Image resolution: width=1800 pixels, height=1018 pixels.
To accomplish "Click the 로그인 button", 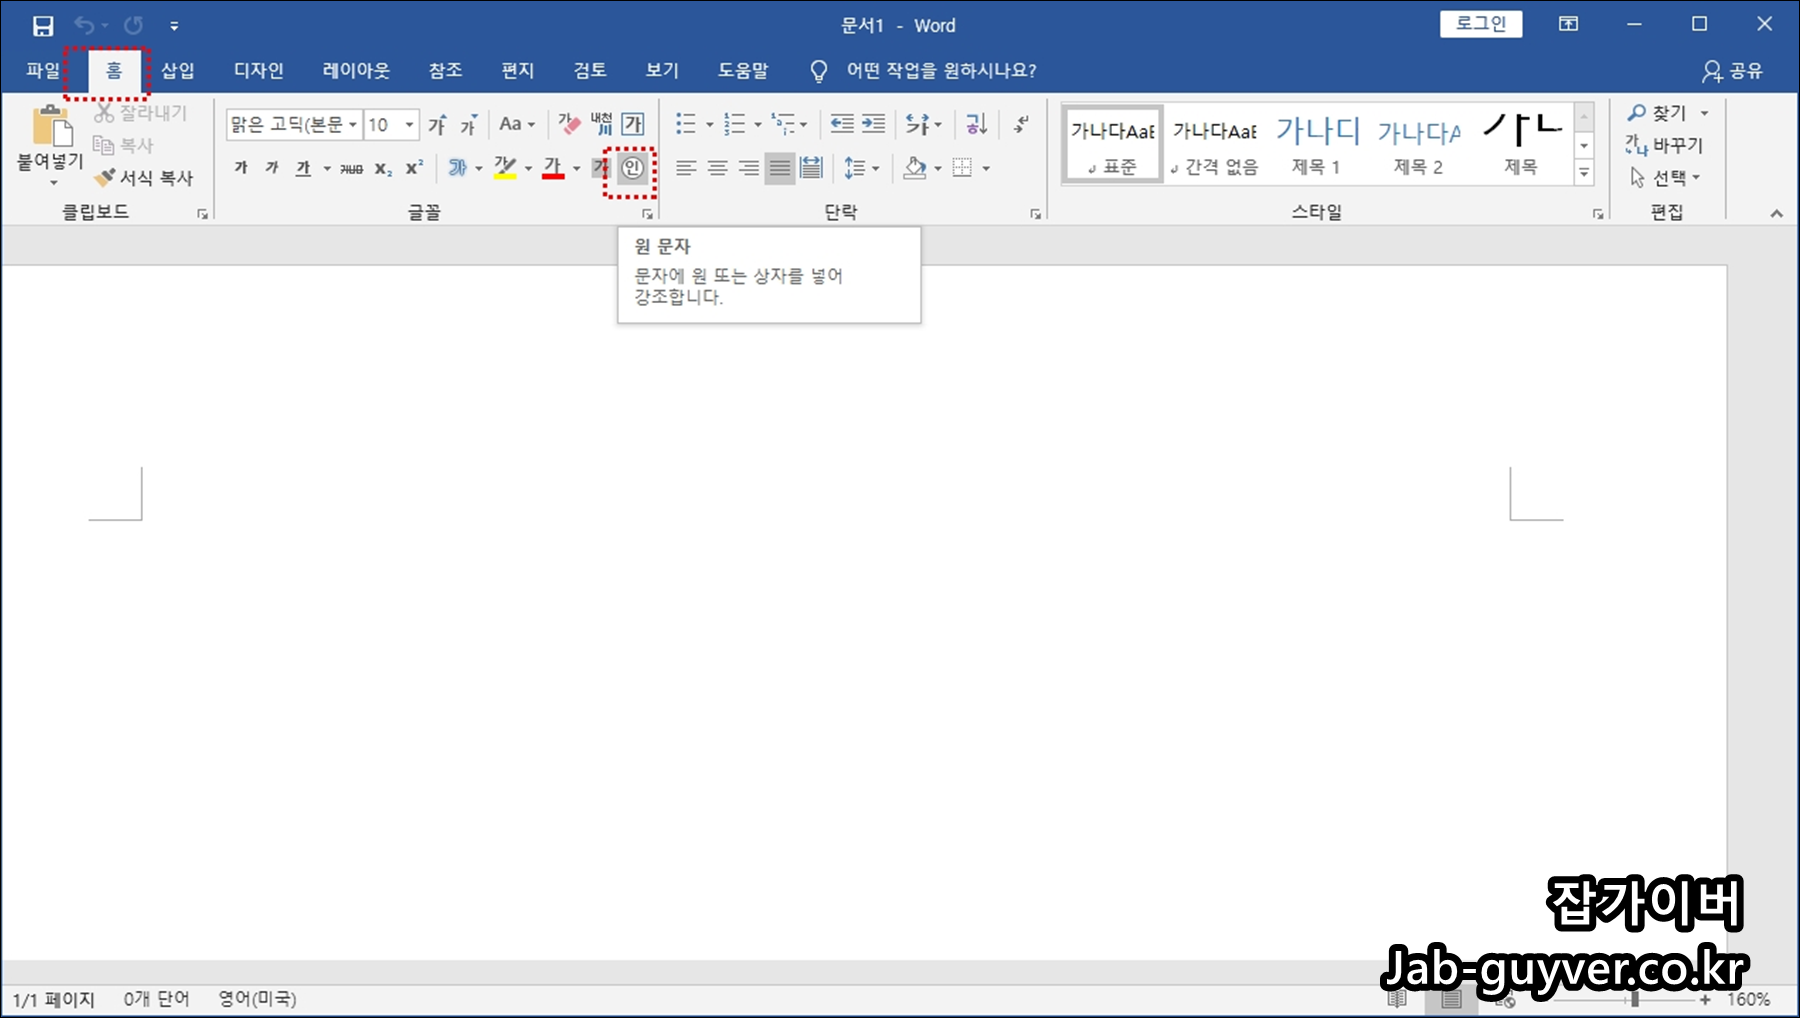I will (1481, 24).
